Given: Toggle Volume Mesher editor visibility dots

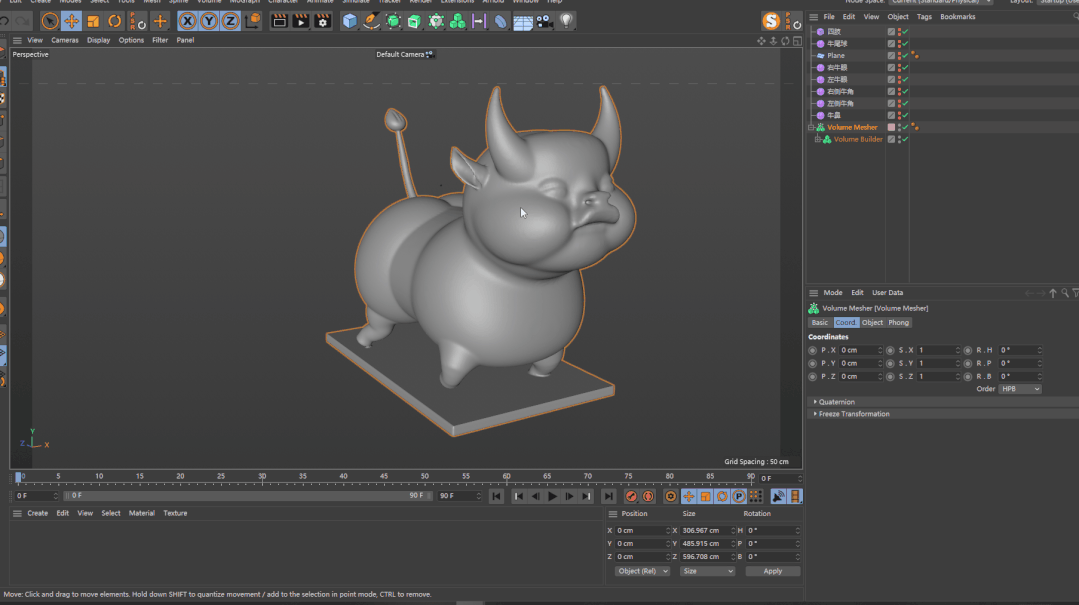Looking at the screenshot, I should (899, 127).
